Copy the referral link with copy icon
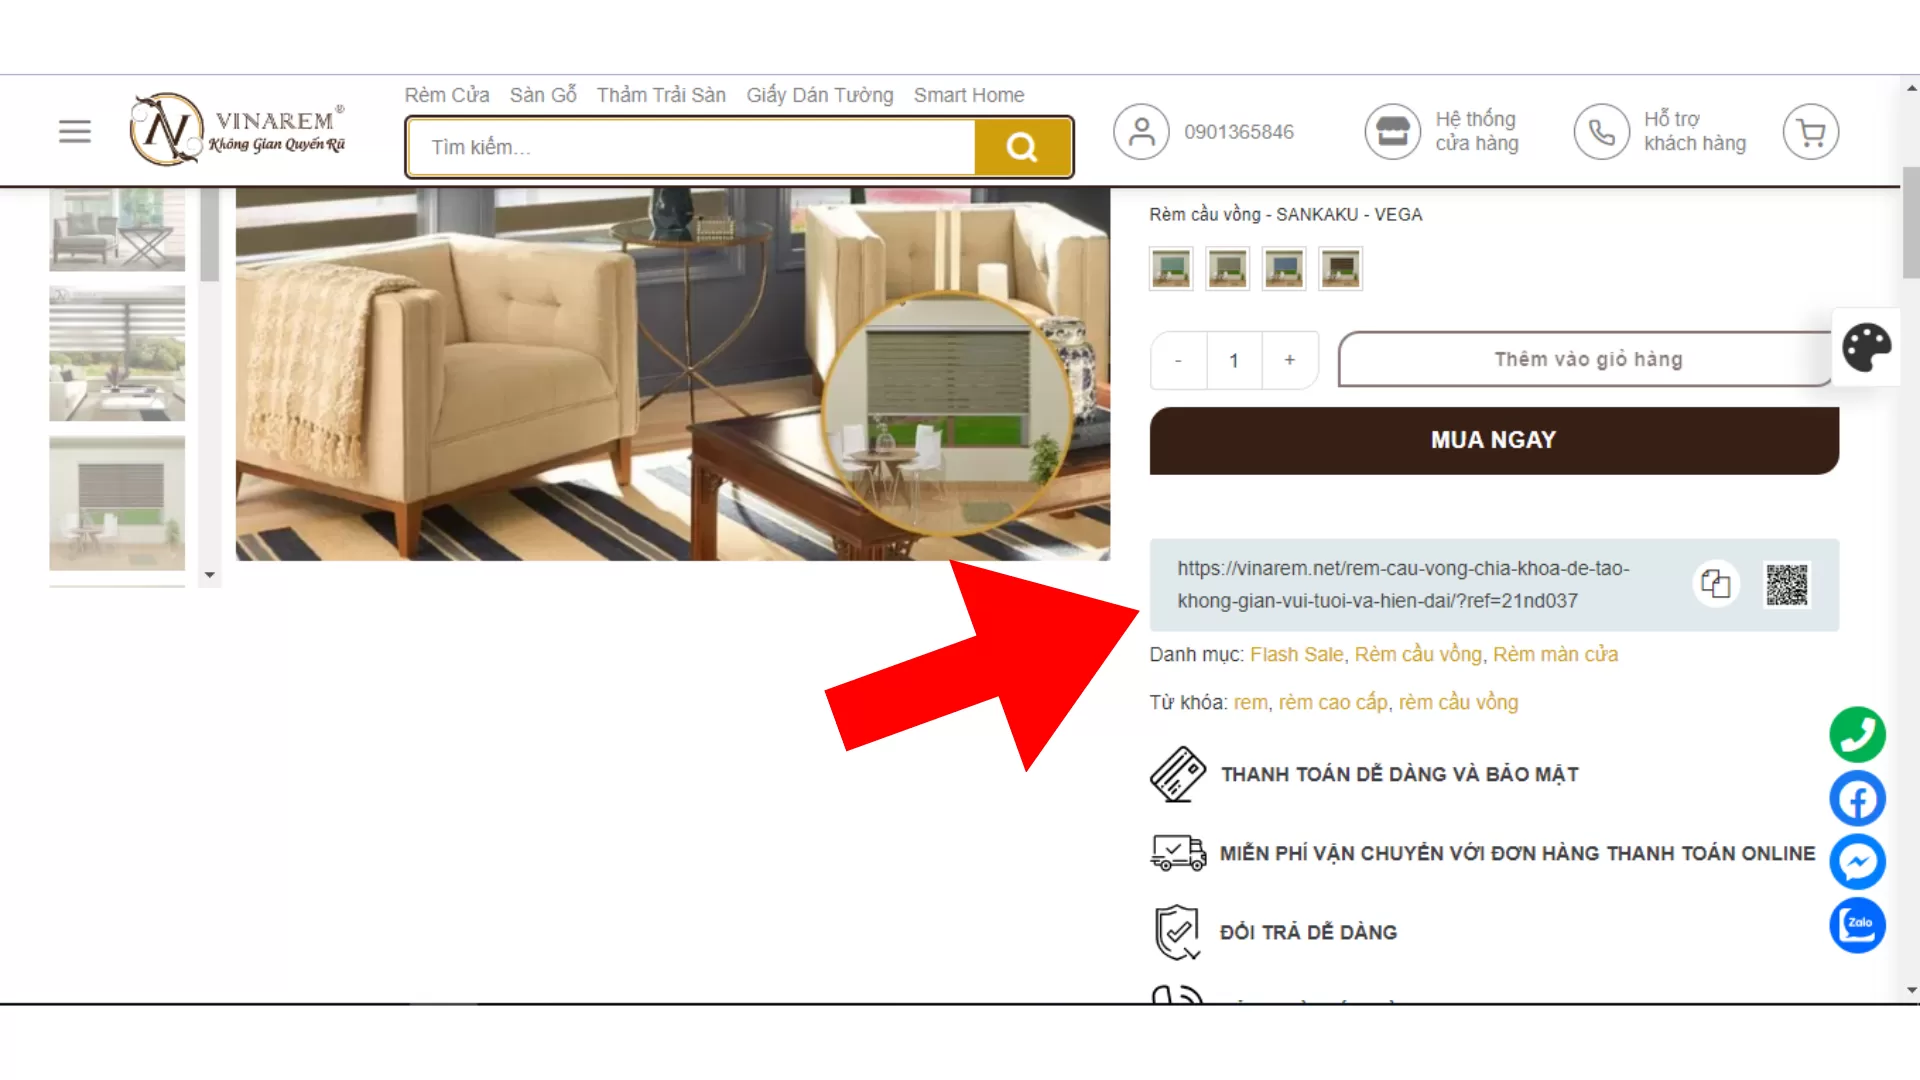This screenshot has height=1080, width=1920. 1716,584
